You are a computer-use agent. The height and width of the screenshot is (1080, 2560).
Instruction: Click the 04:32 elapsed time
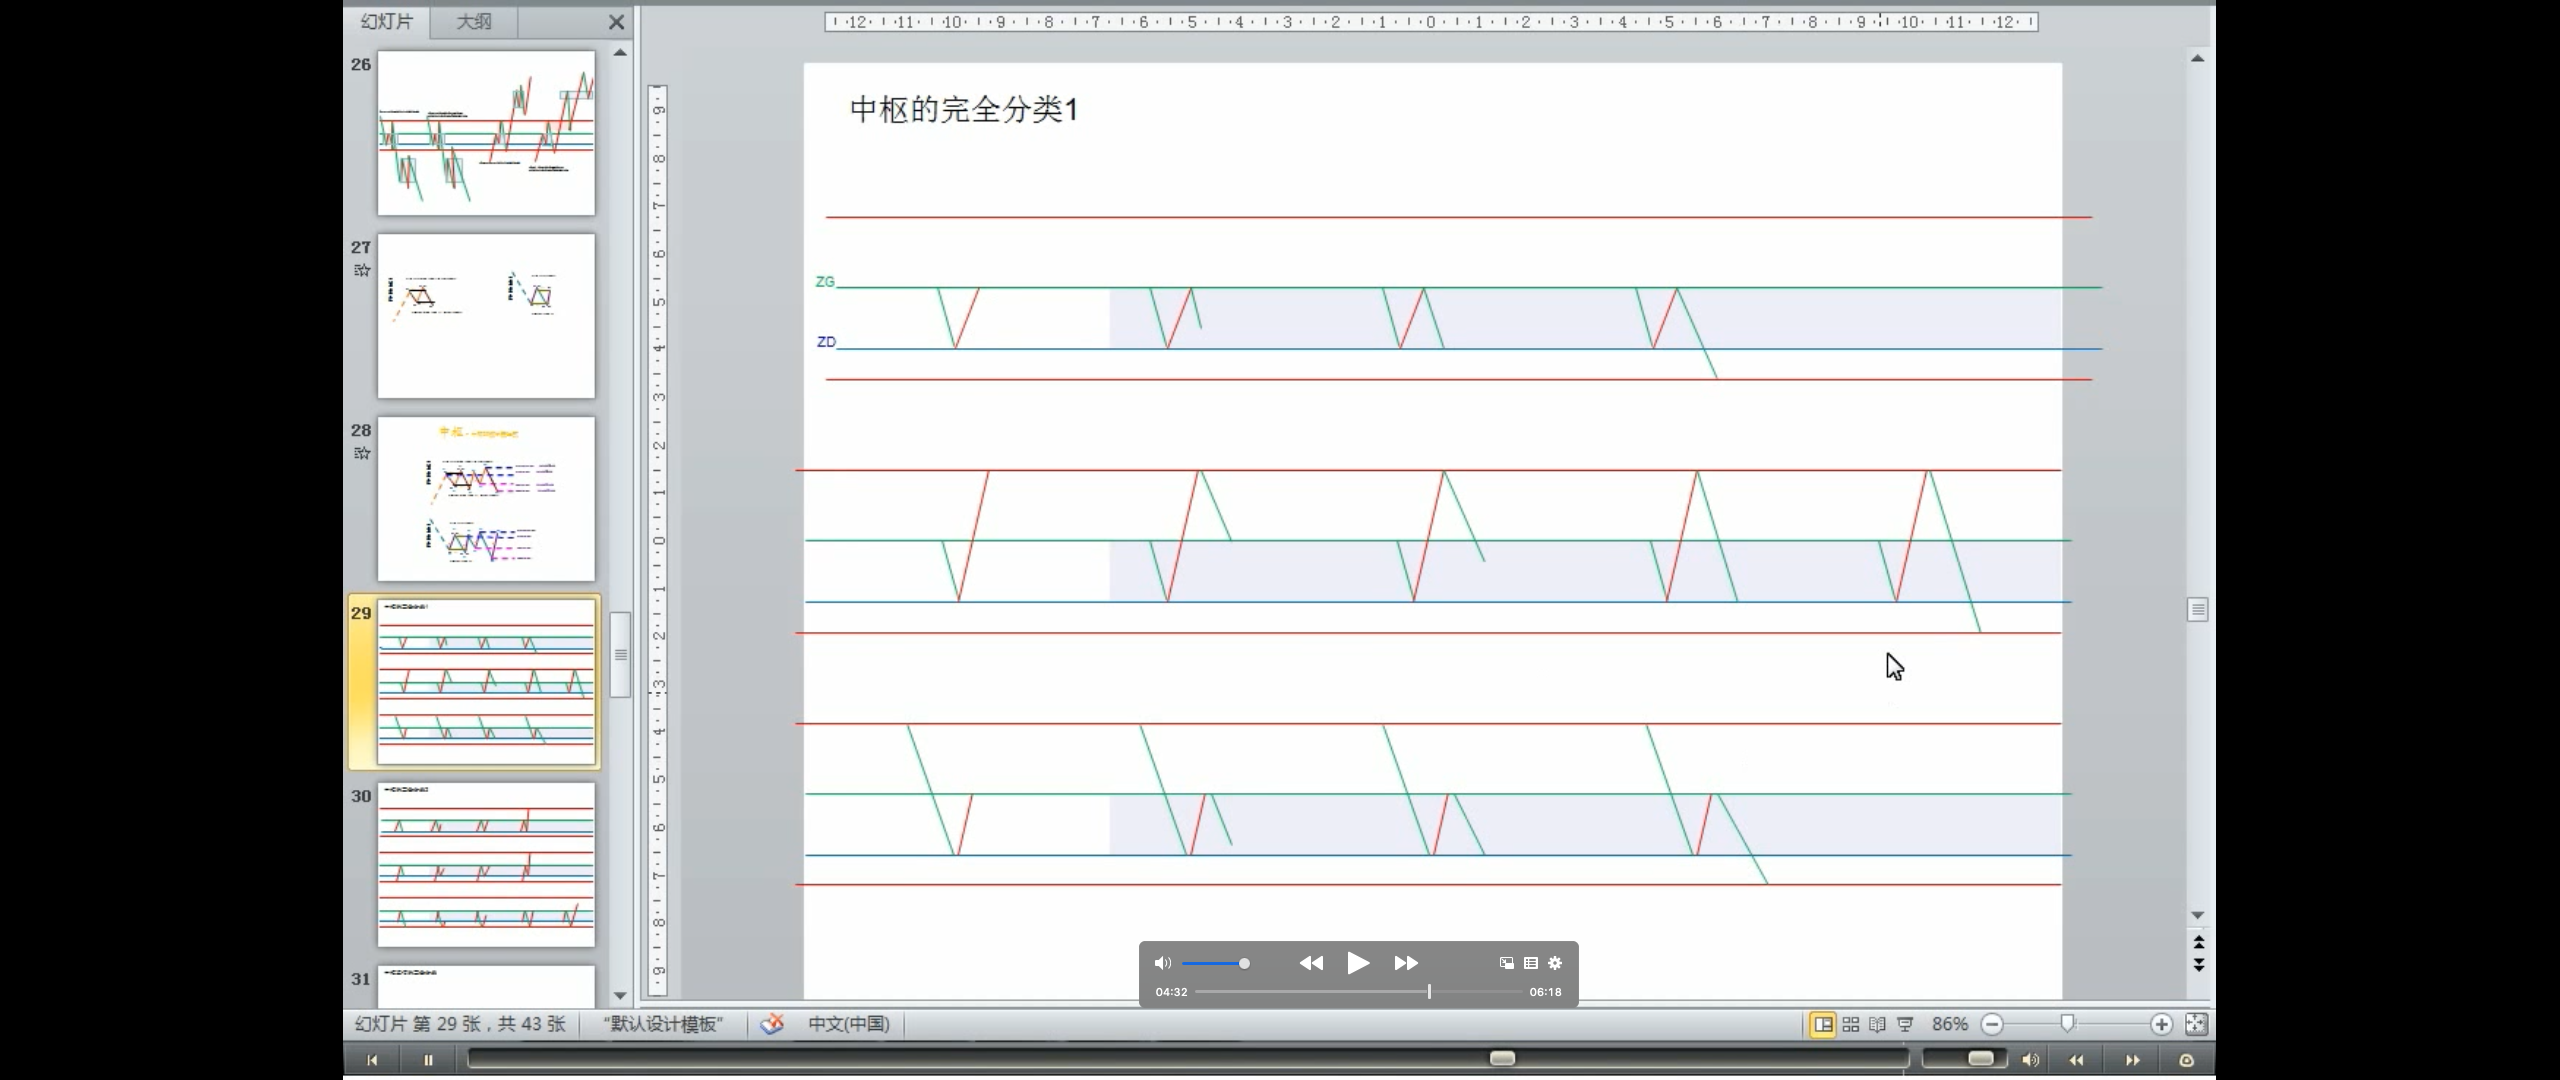pyautogui.click(x=1171, y=992)
